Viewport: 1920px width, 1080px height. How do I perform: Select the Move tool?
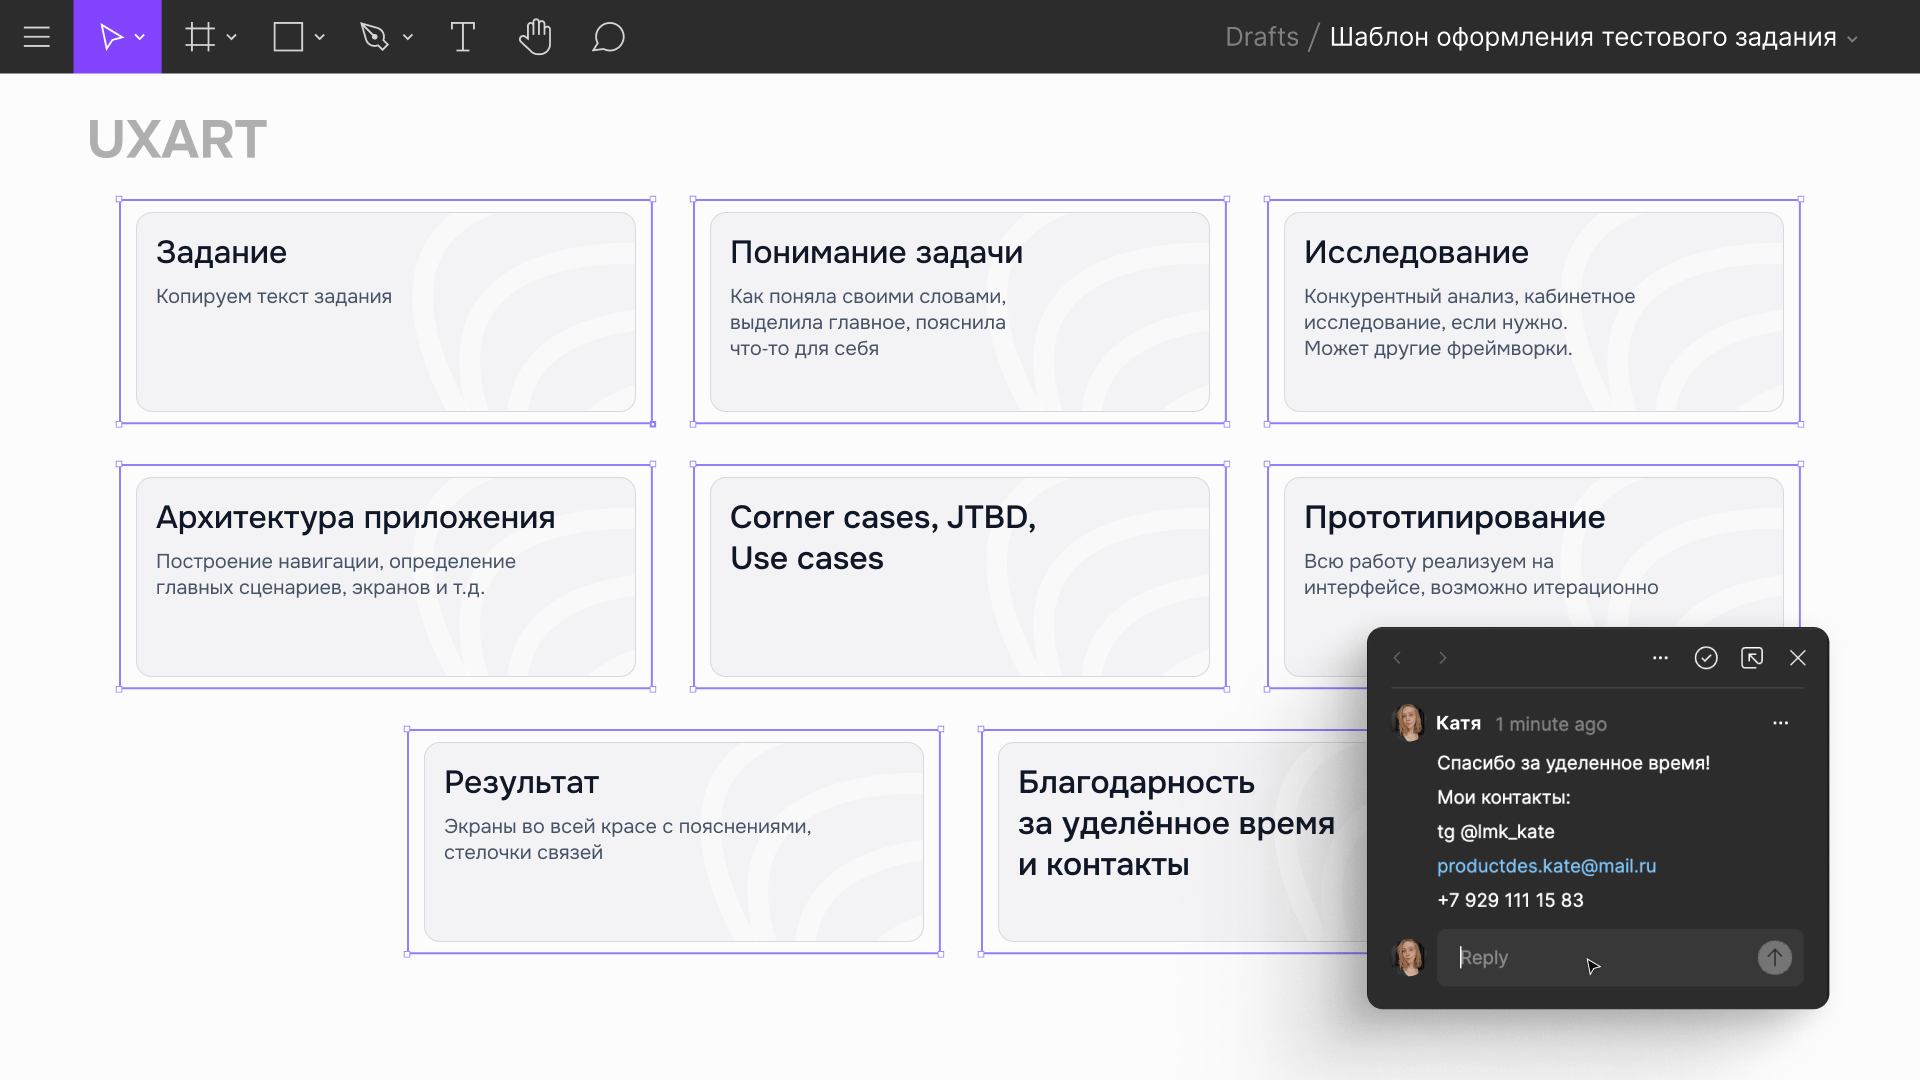tap(112, 37)
